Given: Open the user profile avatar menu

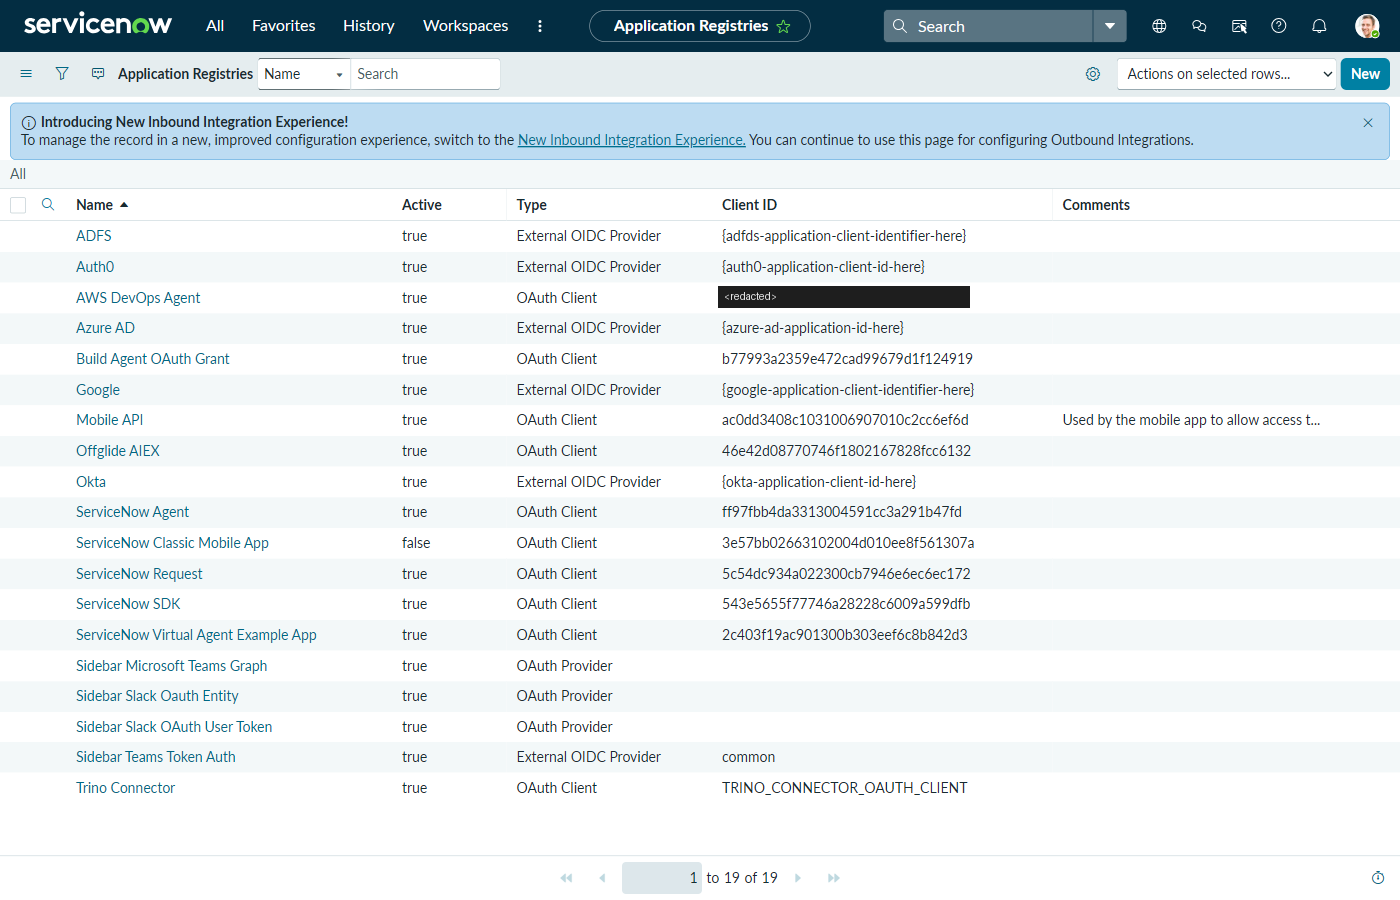Looking at the screenshot, I should click(1367, 26).
